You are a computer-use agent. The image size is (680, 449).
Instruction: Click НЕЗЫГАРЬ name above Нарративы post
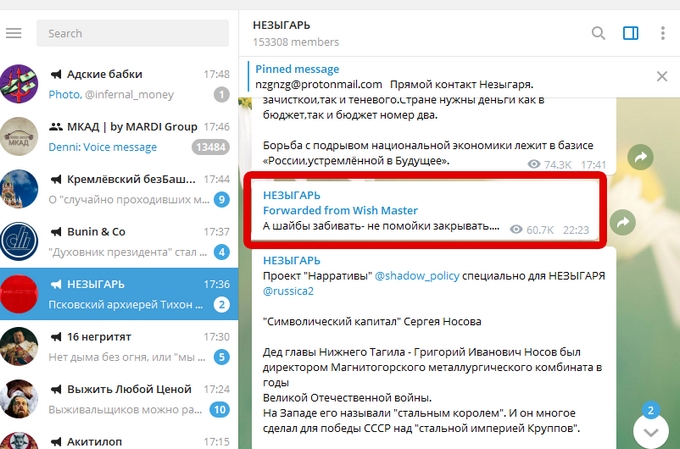(x=292, y=260)
